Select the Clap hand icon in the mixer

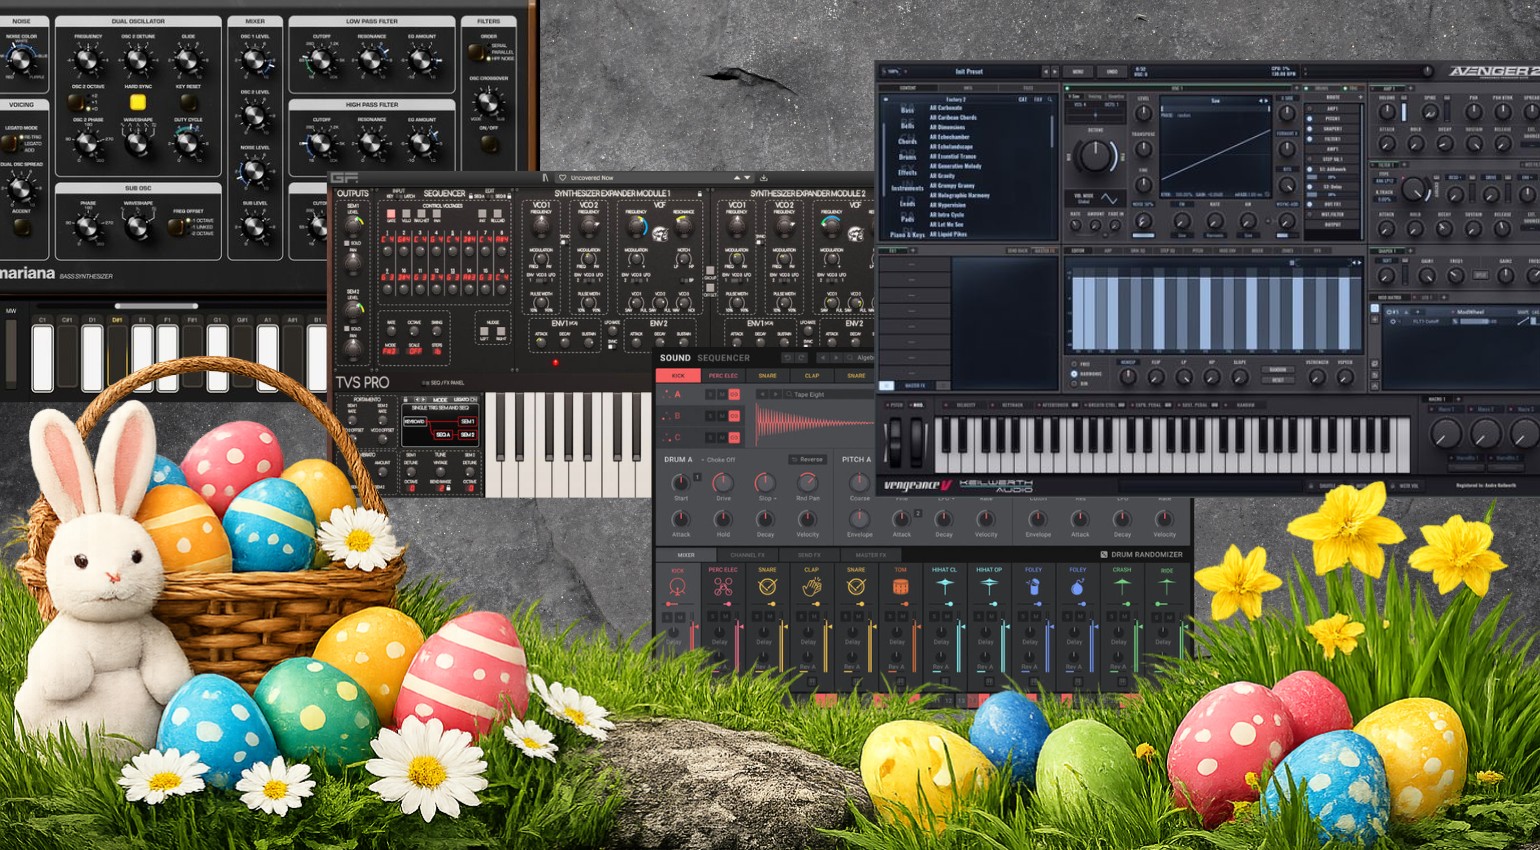tap(811, 588)
